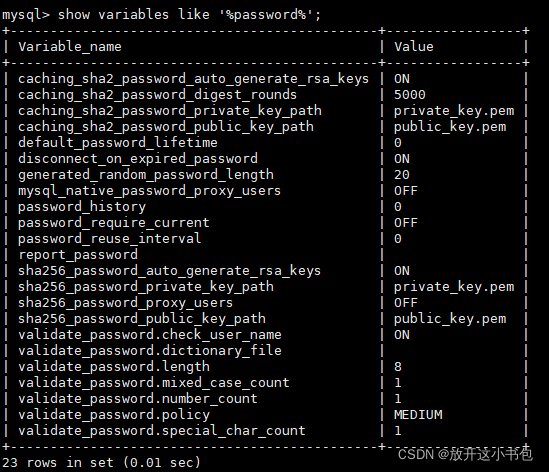
Task: Click the MEDIUM policy value
Action: (418, 415)
